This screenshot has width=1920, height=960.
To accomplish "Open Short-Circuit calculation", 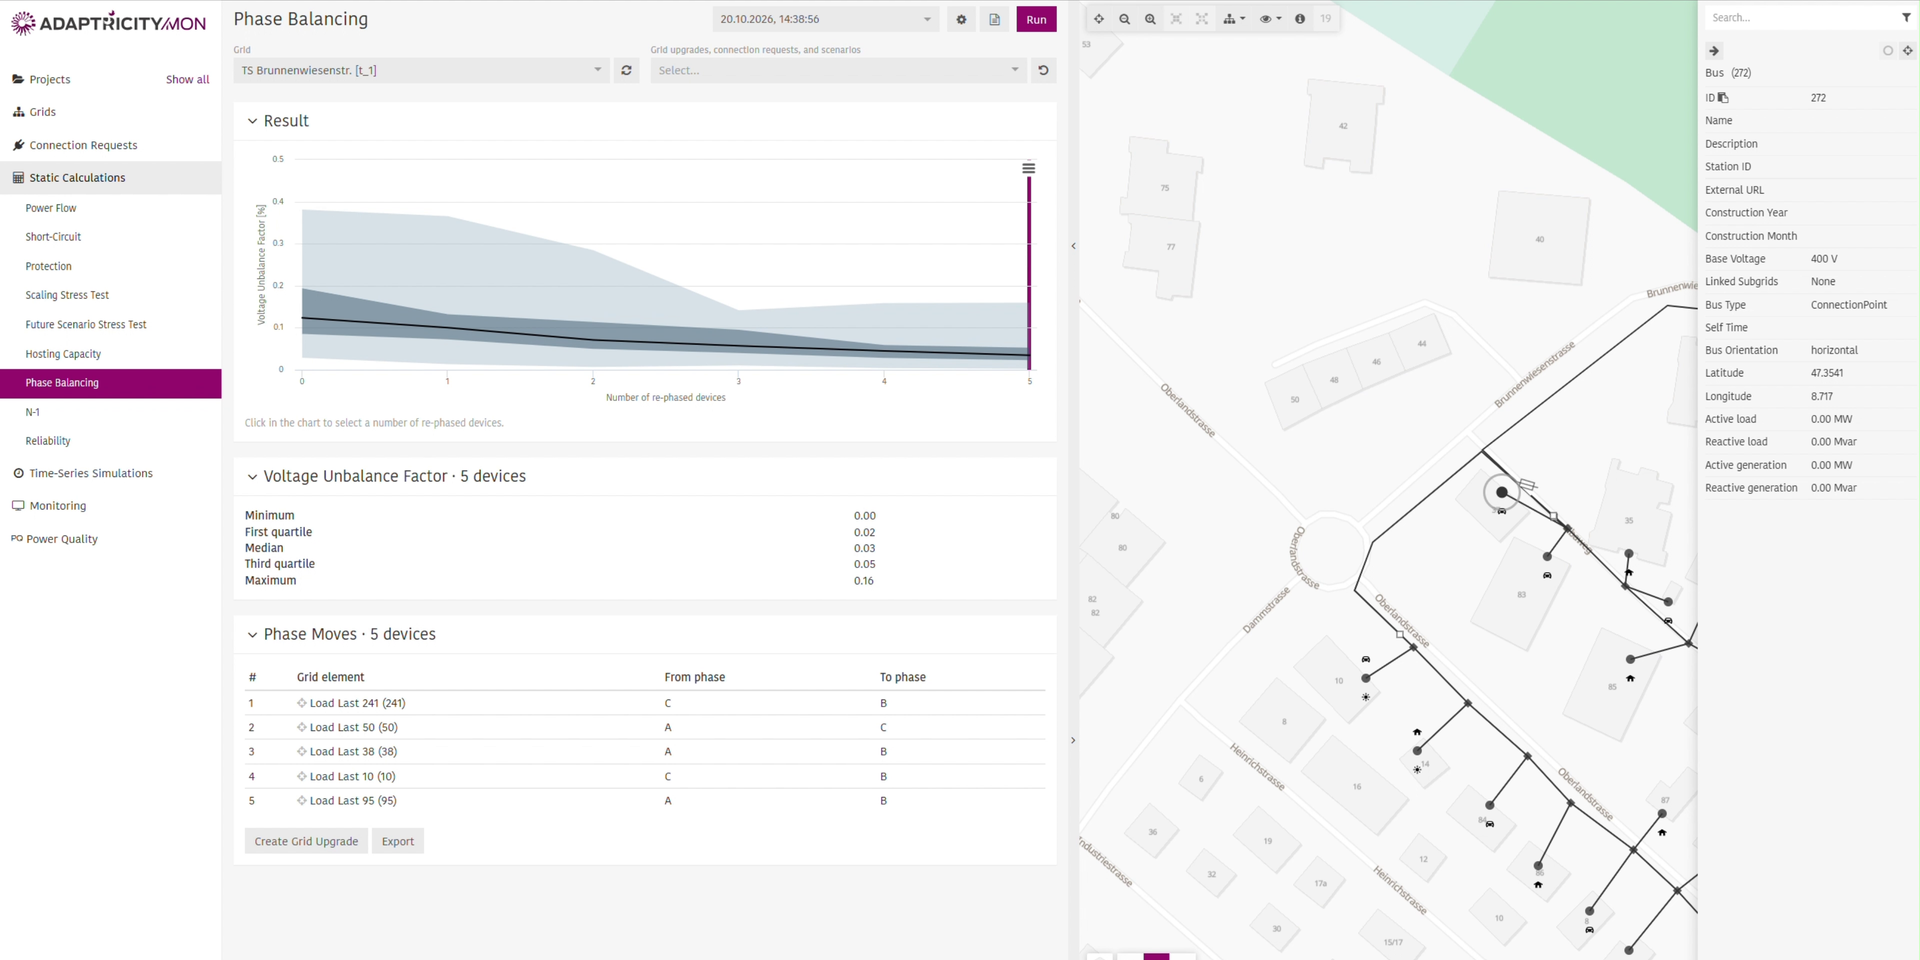I will click(53, 237).
